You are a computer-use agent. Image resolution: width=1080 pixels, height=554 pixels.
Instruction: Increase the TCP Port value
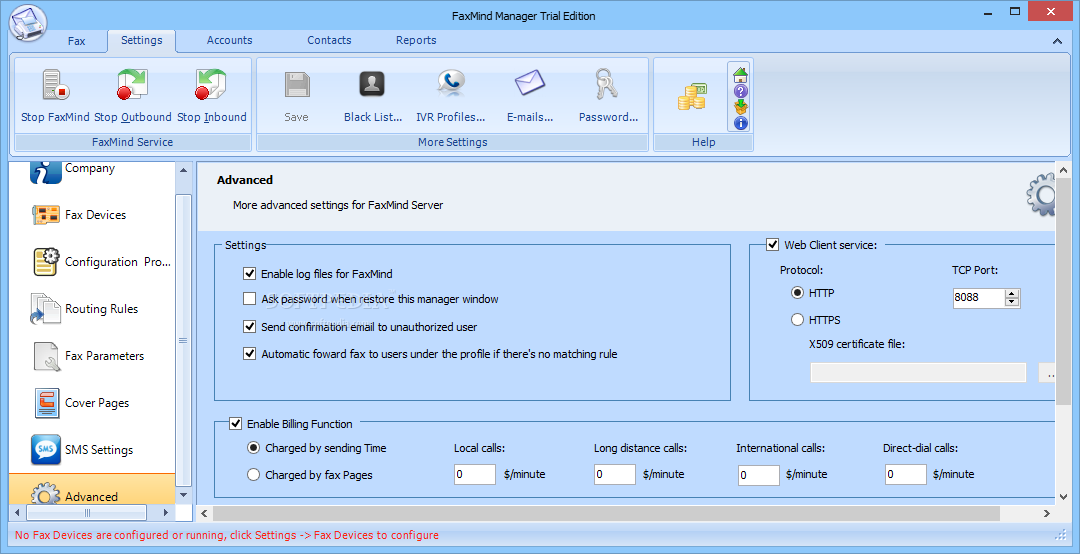pyautogui.click(x=1011, y=294)
